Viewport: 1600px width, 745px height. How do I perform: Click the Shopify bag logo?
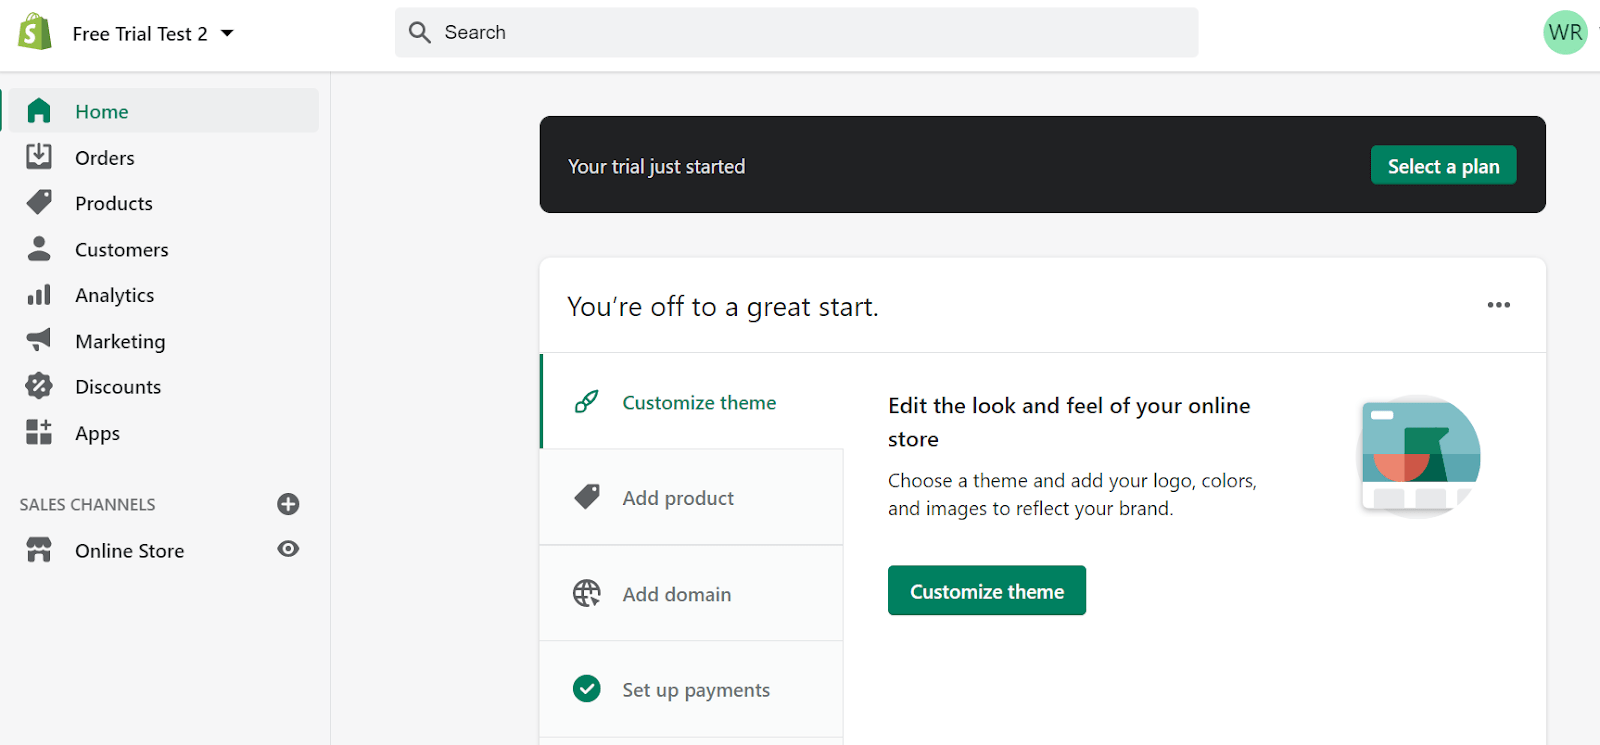point(35,32)
